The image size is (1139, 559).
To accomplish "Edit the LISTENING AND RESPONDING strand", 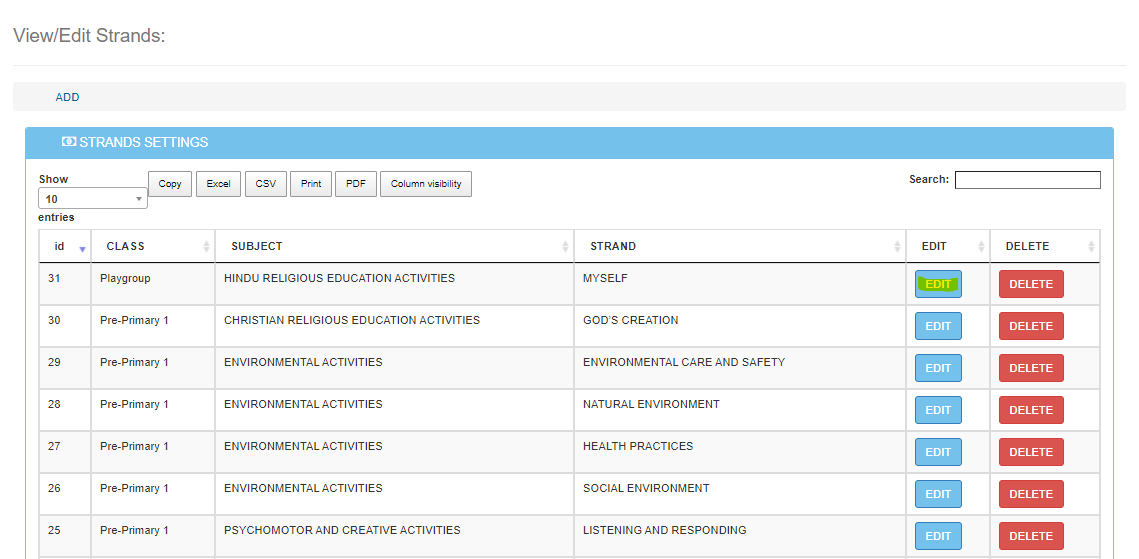I will coord(938,536).
